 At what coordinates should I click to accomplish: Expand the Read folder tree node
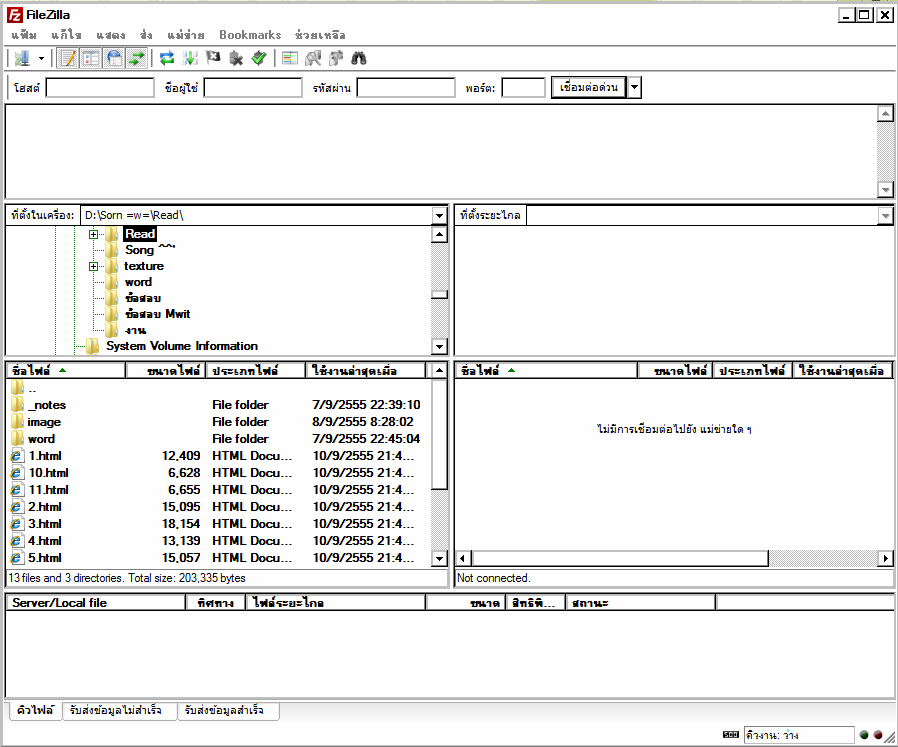pyautogui.click(x=93, y=234)
